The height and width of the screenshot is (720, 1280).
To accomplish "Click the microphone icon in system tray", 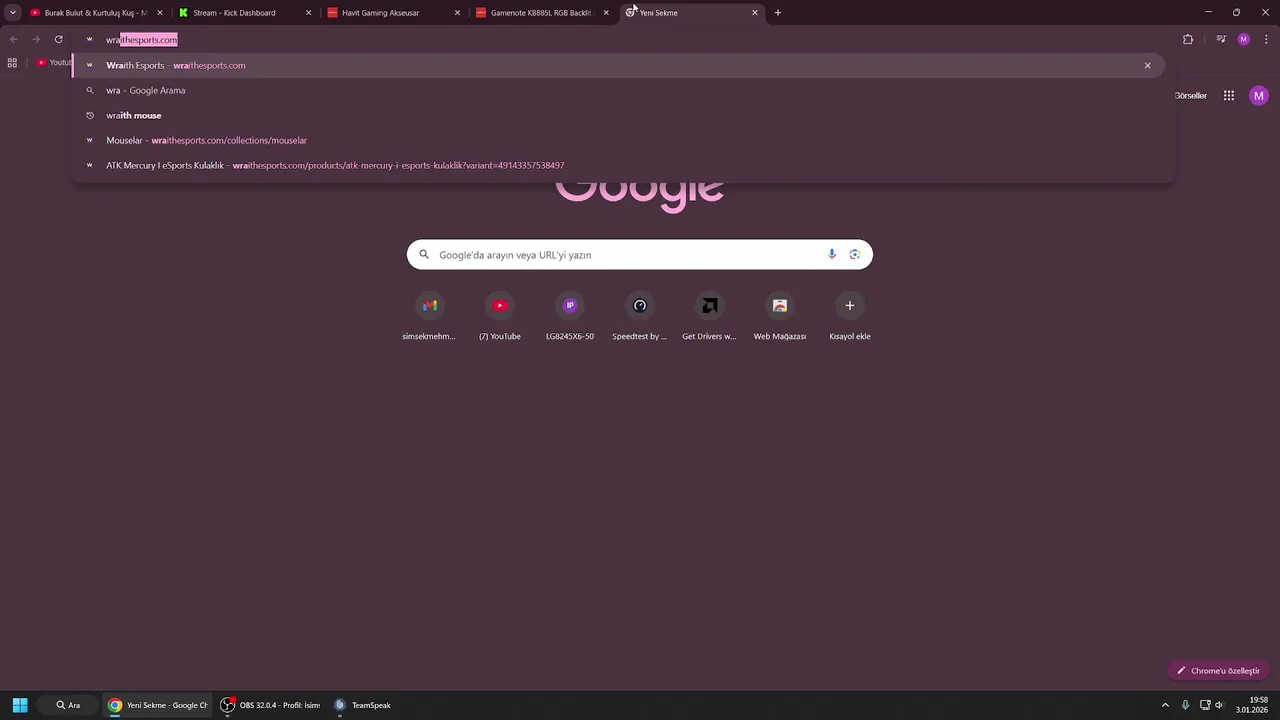I will (1185, 705).
